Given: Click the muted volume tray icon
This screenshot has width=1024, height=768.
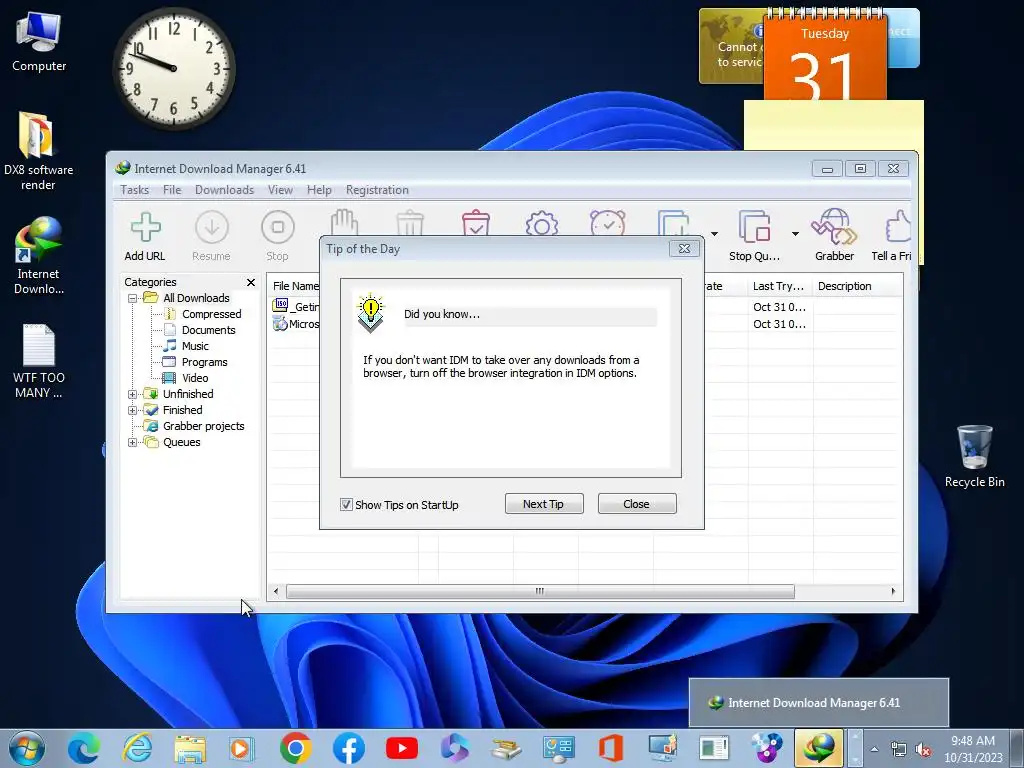Looking at the screenshot, I should coord(923,750).
